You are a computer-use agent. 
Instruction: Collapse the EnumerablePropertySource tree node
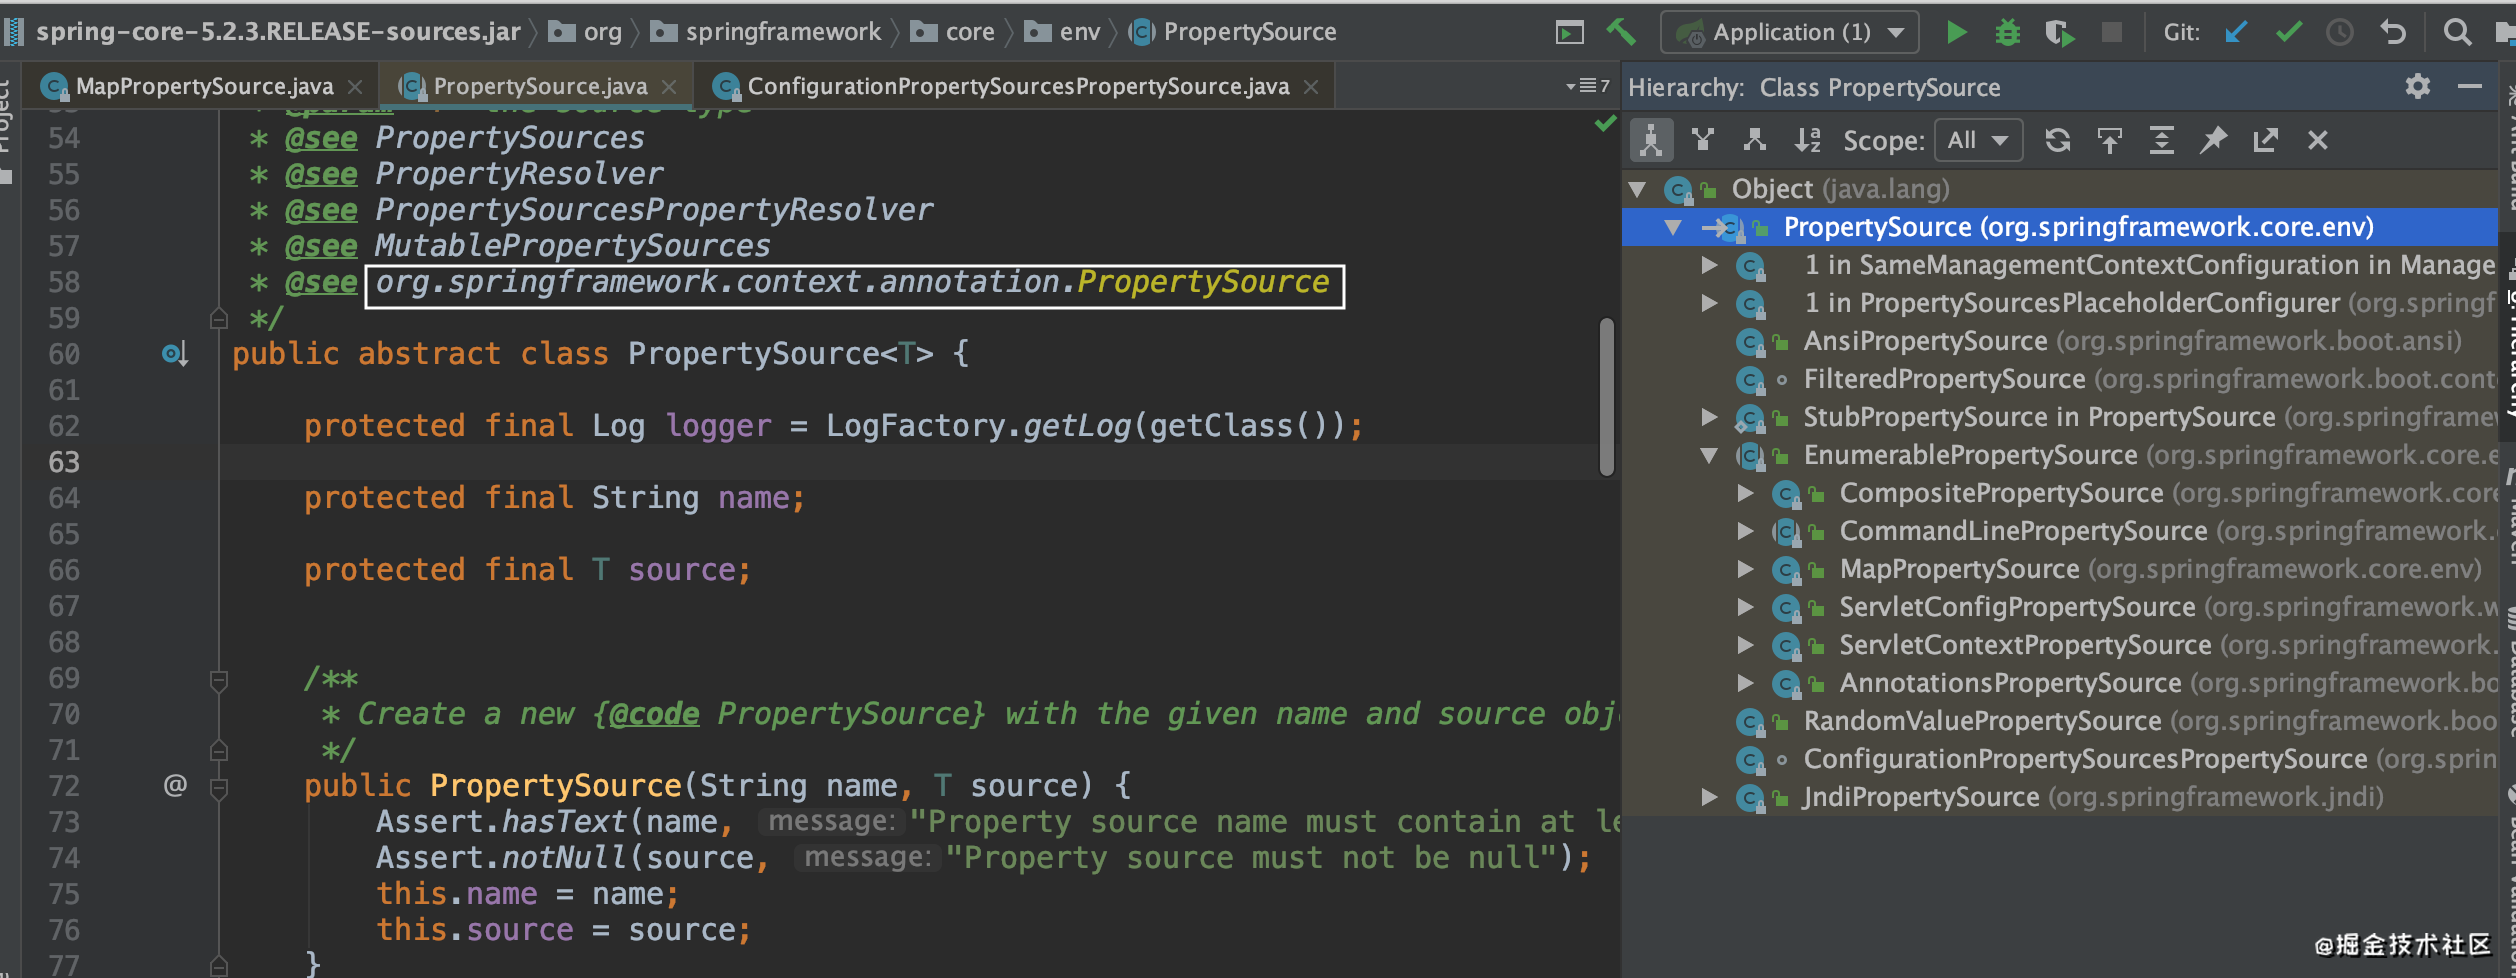1709,455
